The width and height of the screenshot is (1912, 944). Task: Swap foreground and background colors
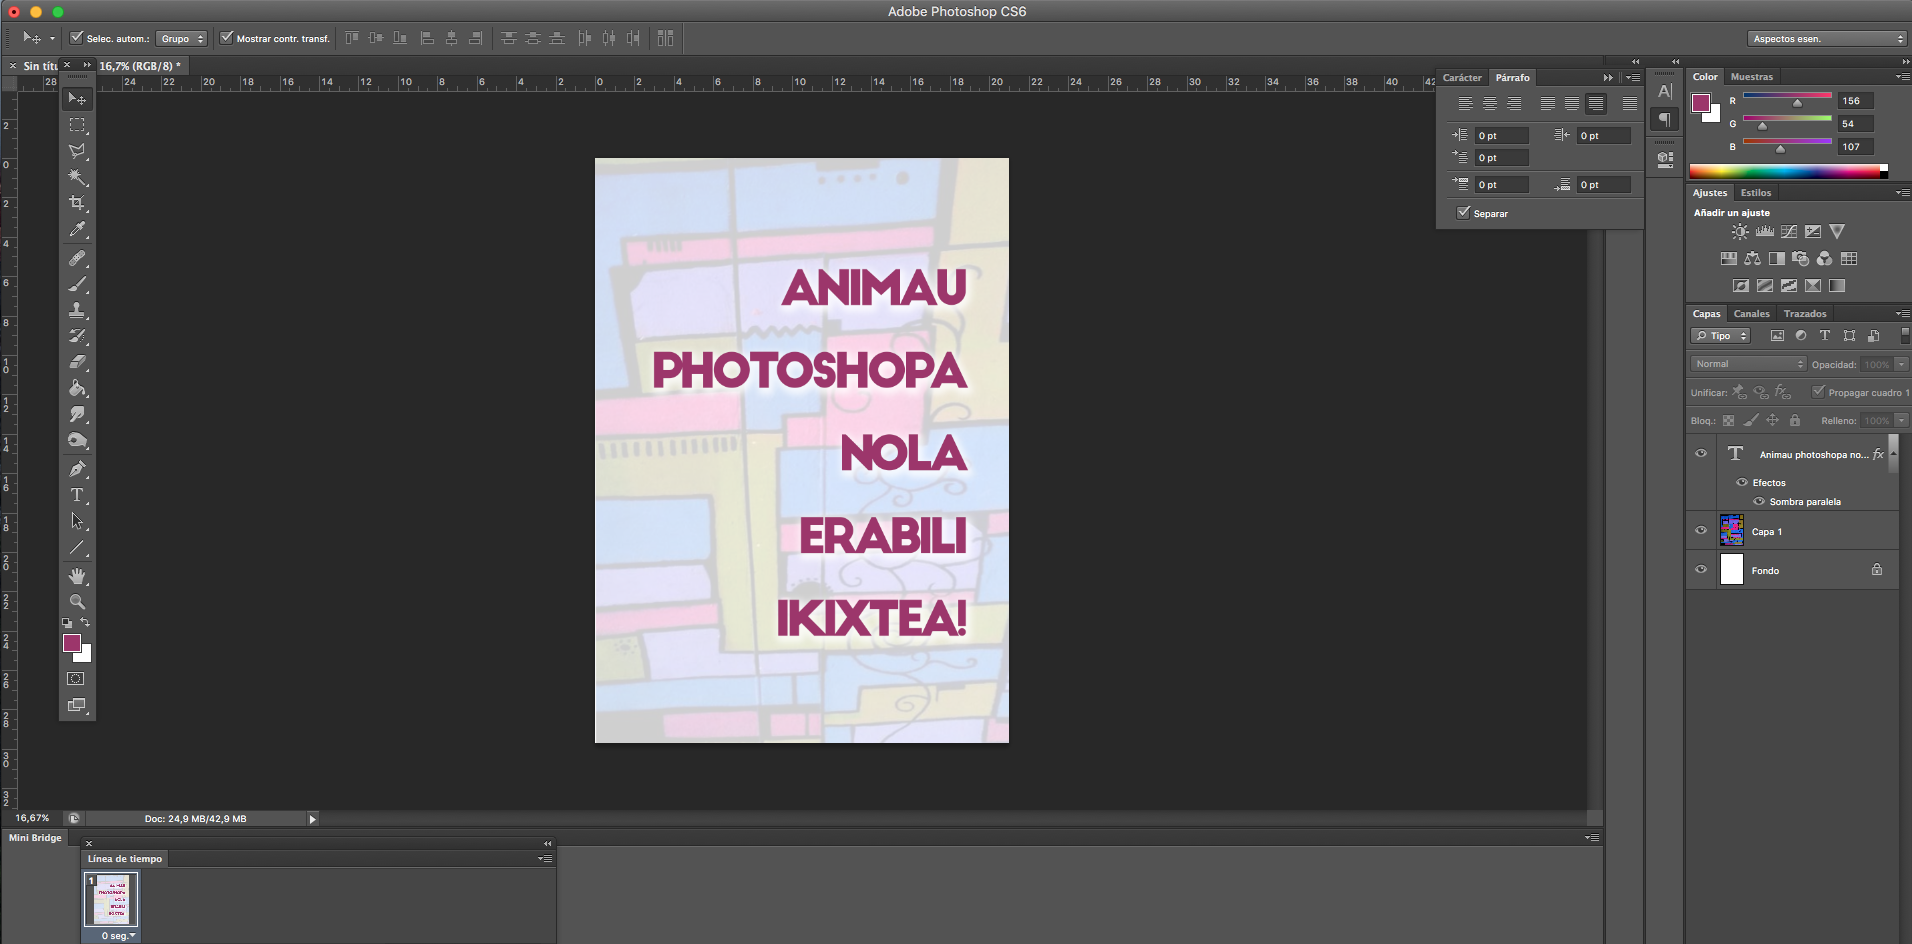pyautogui.click(x=85, y=622)
